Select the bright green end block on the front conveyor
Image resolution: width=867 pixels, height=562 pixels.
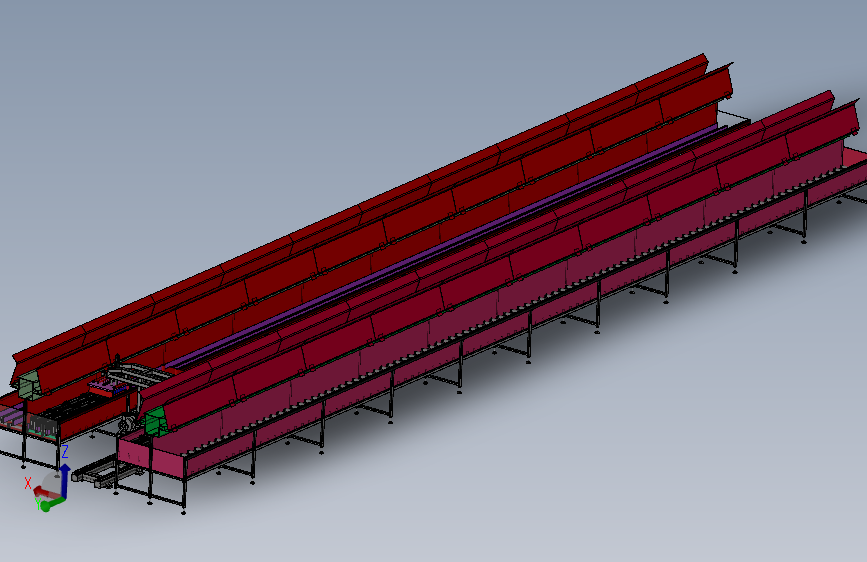point(155,421)
